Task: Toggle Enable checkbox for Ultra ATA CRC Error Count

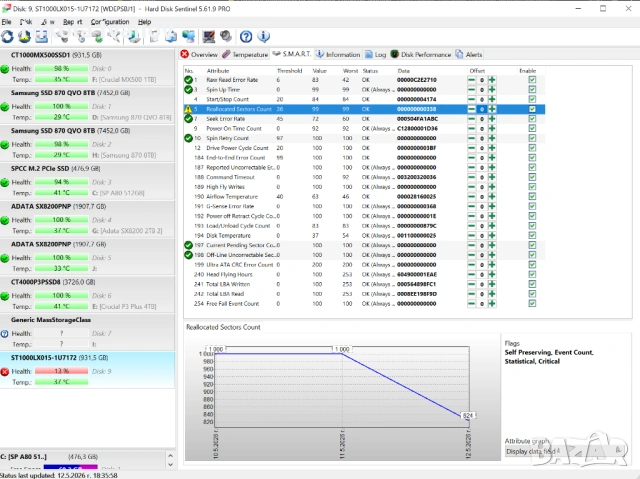Action: click(532, 265)
